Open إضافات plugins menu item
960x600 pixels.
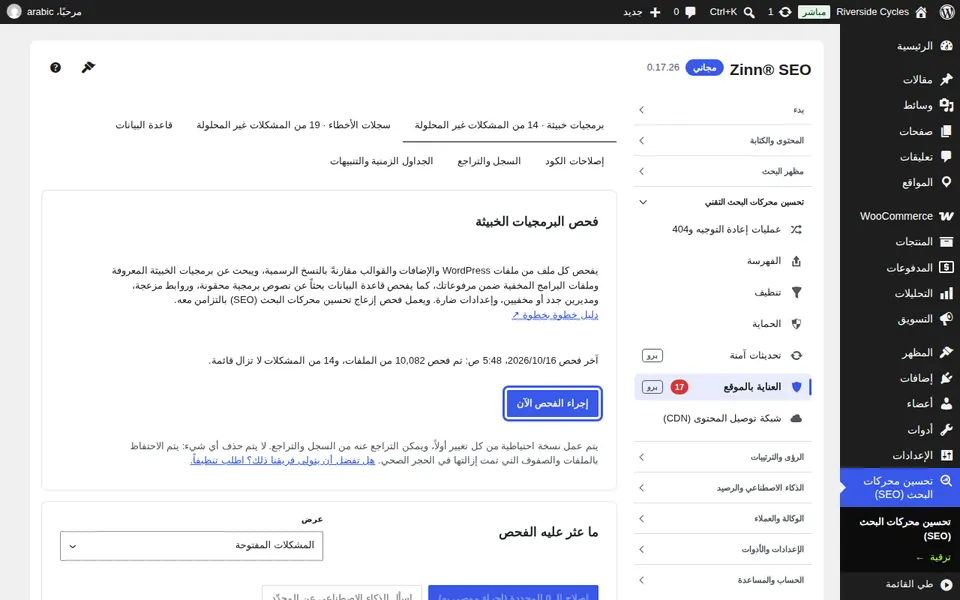tap(900, 378)
